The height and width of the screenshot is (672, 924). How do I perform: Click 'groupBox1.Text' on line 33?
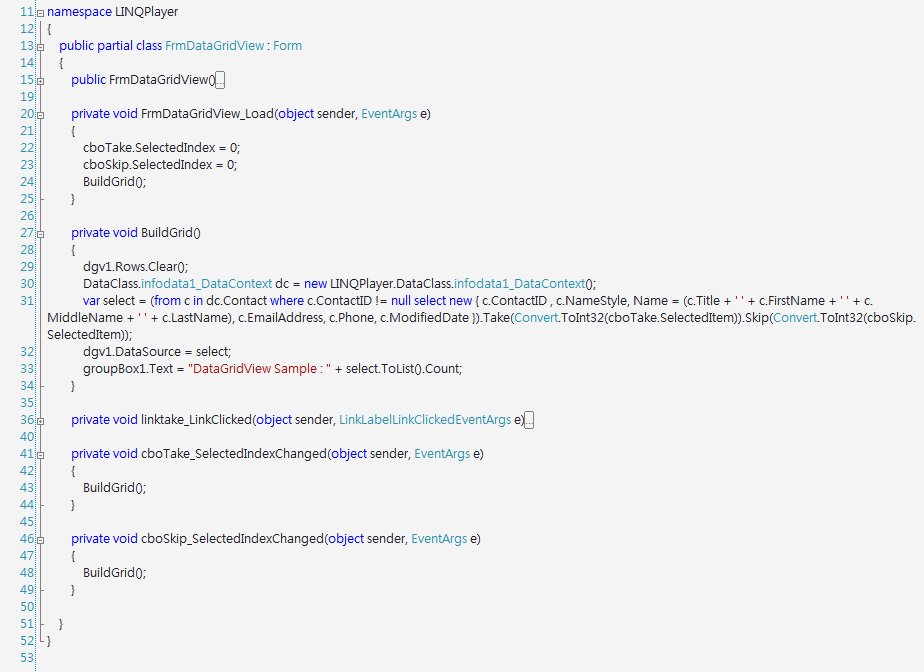pyautogui.click(x=128, y=368)
